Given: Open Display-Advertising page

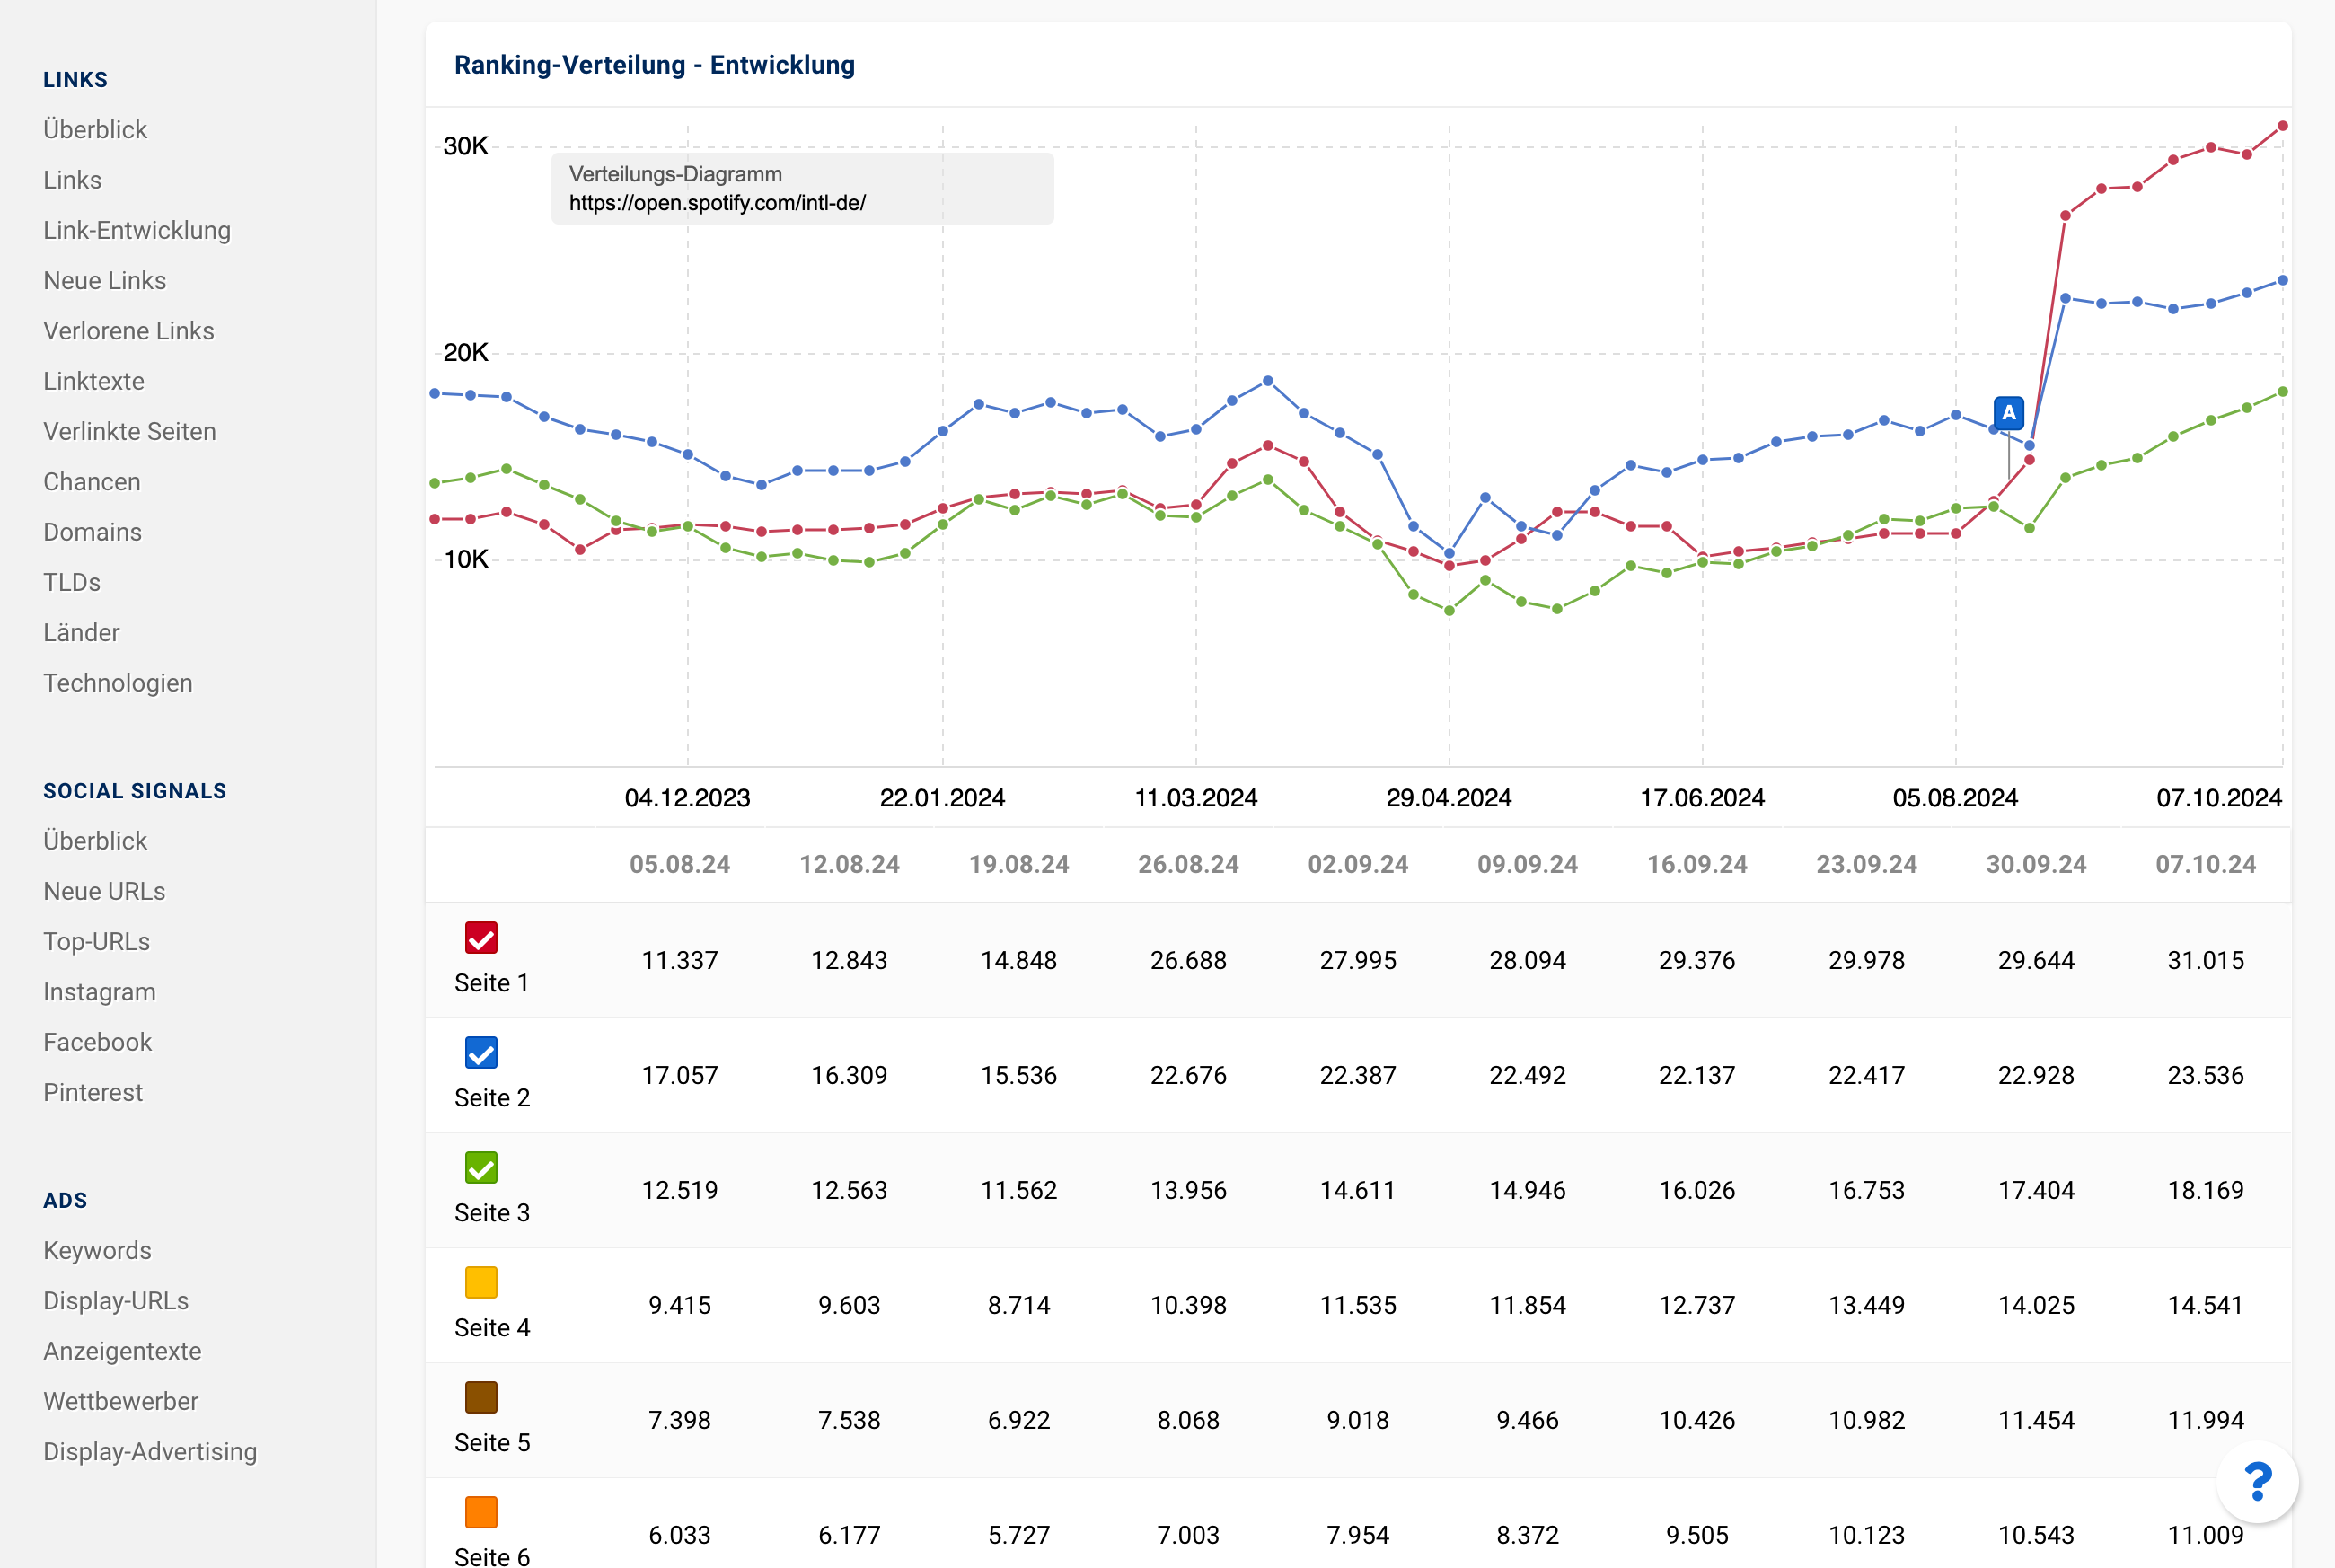Looking at the screenshot, I should coord(150,1452).
